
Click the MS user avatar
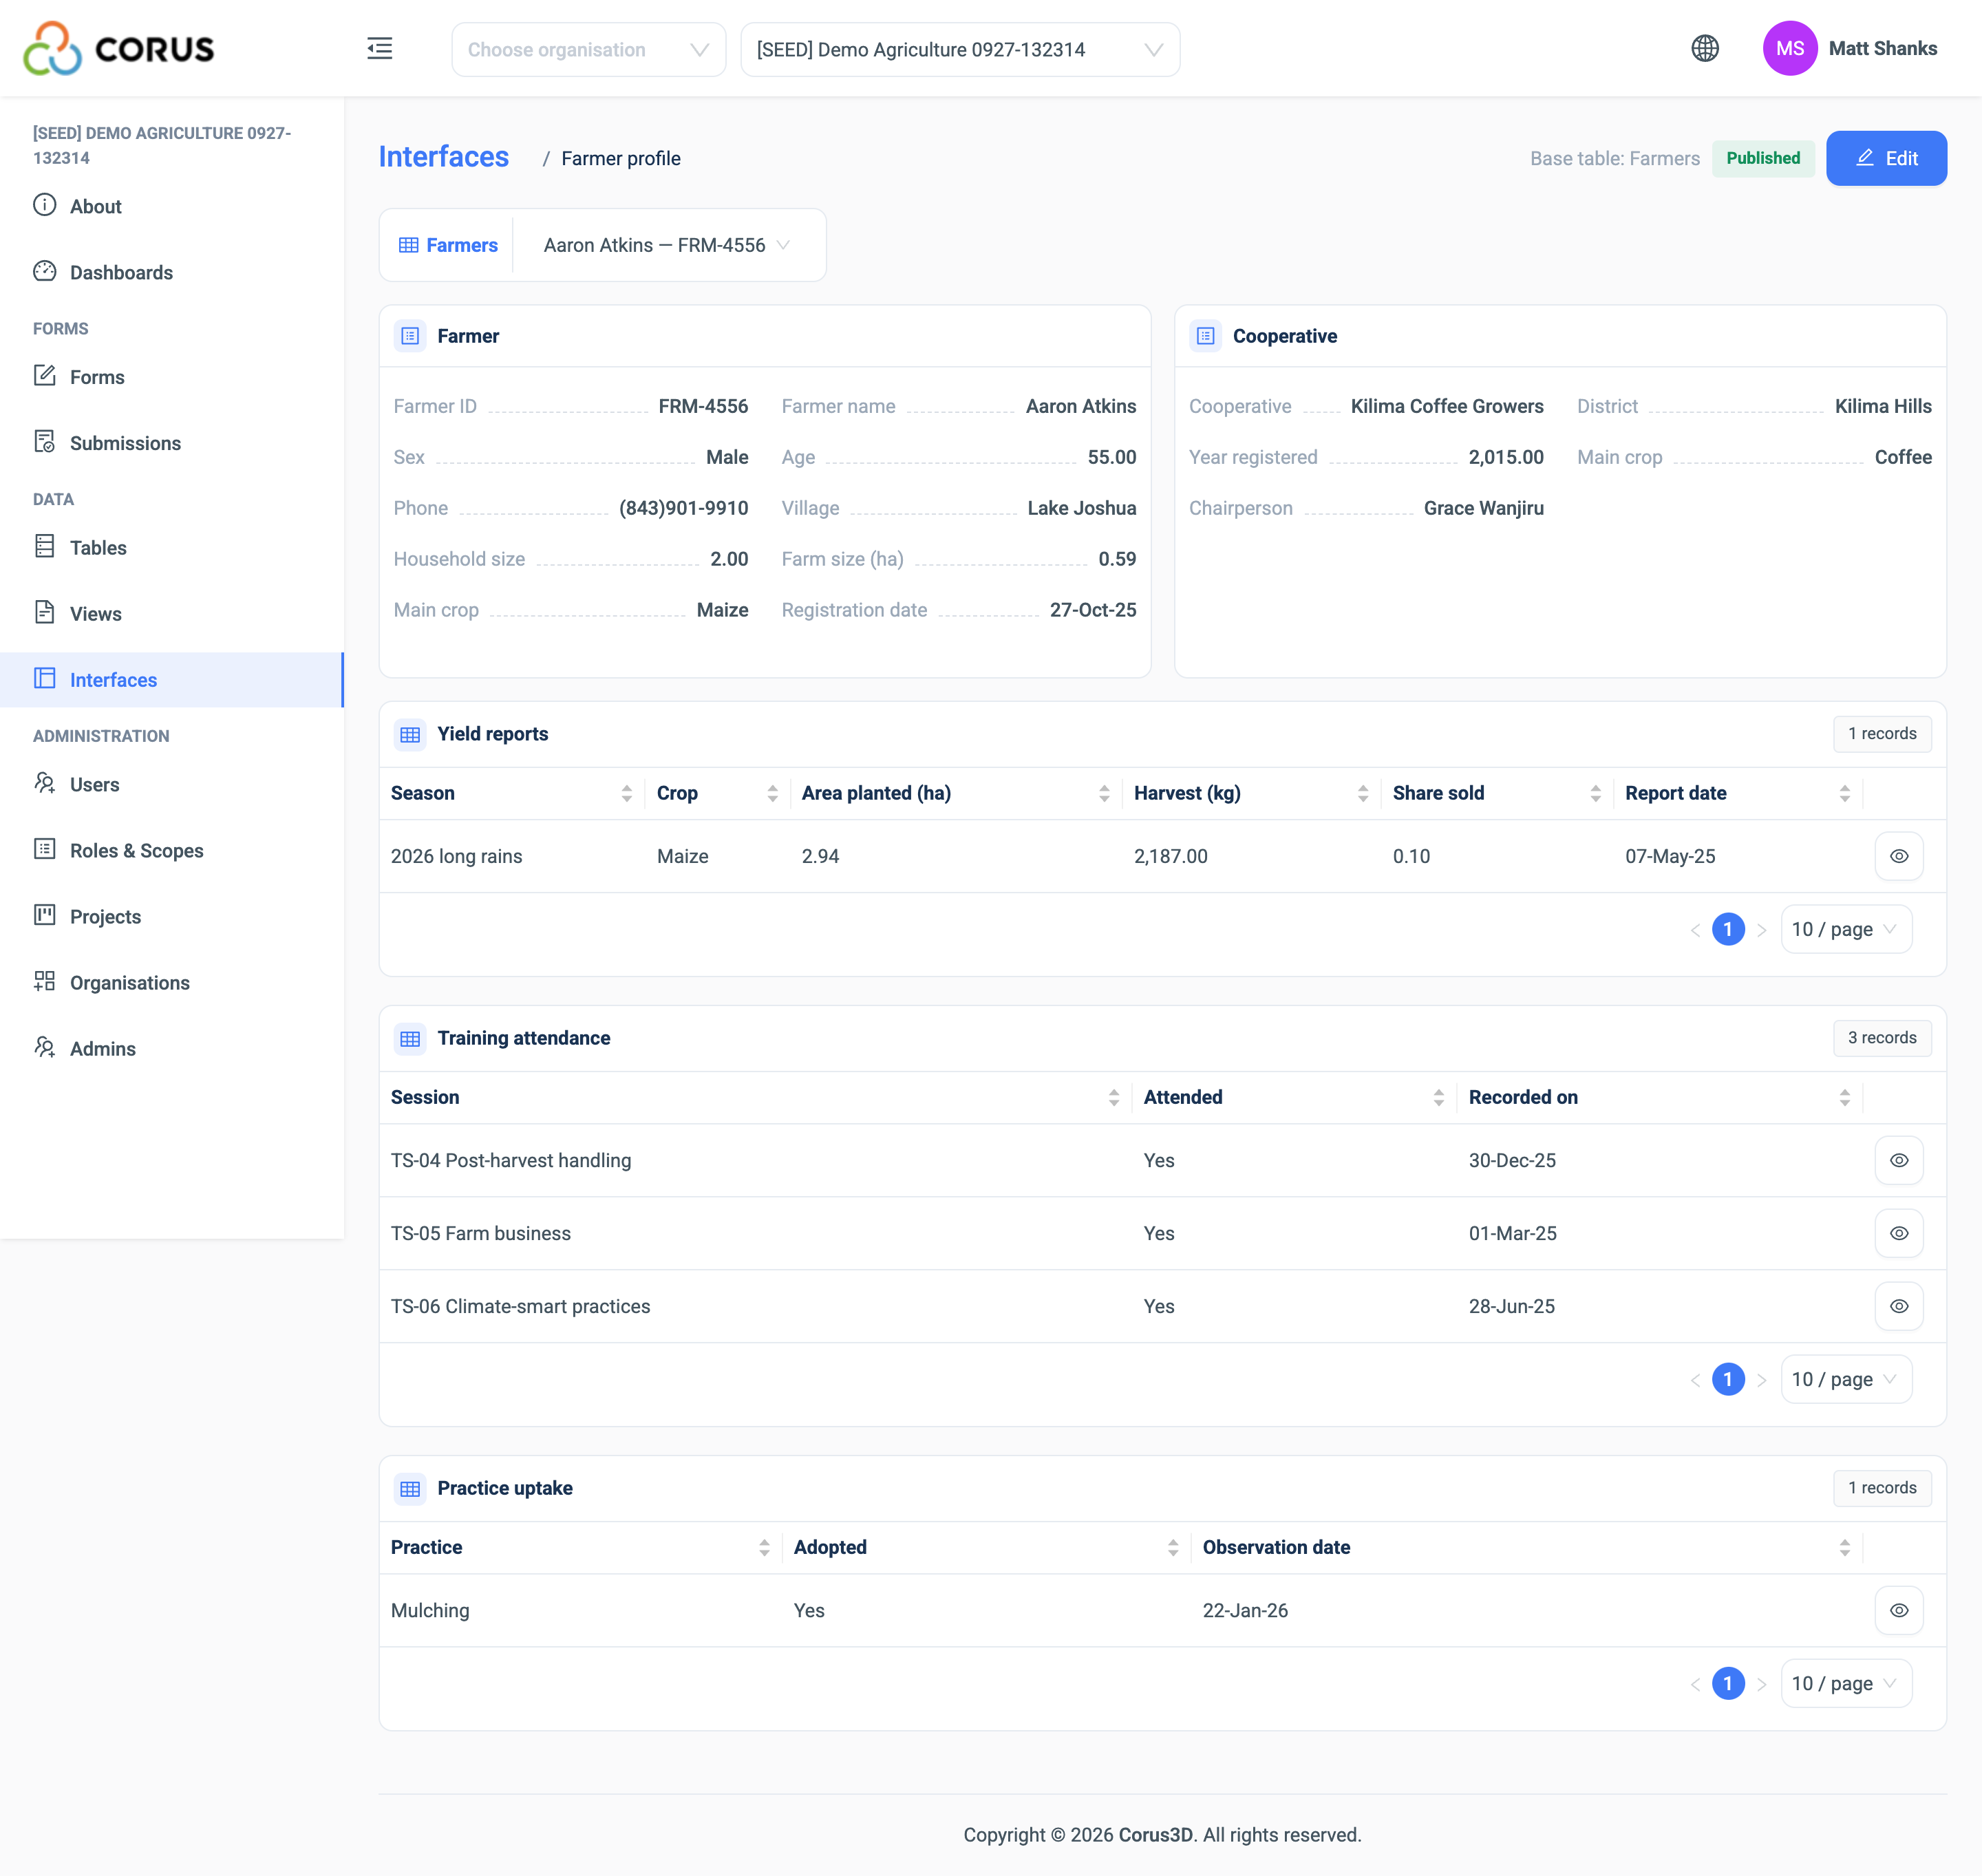pyautogui.click(x=1790, y=48)
